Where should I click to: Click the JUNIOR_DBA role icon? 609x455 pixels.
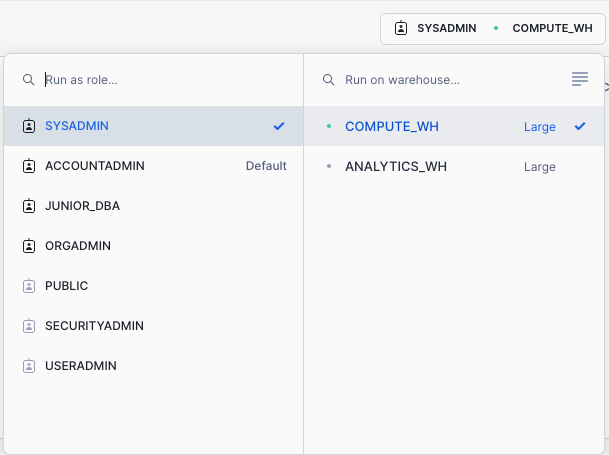point(28,206)
